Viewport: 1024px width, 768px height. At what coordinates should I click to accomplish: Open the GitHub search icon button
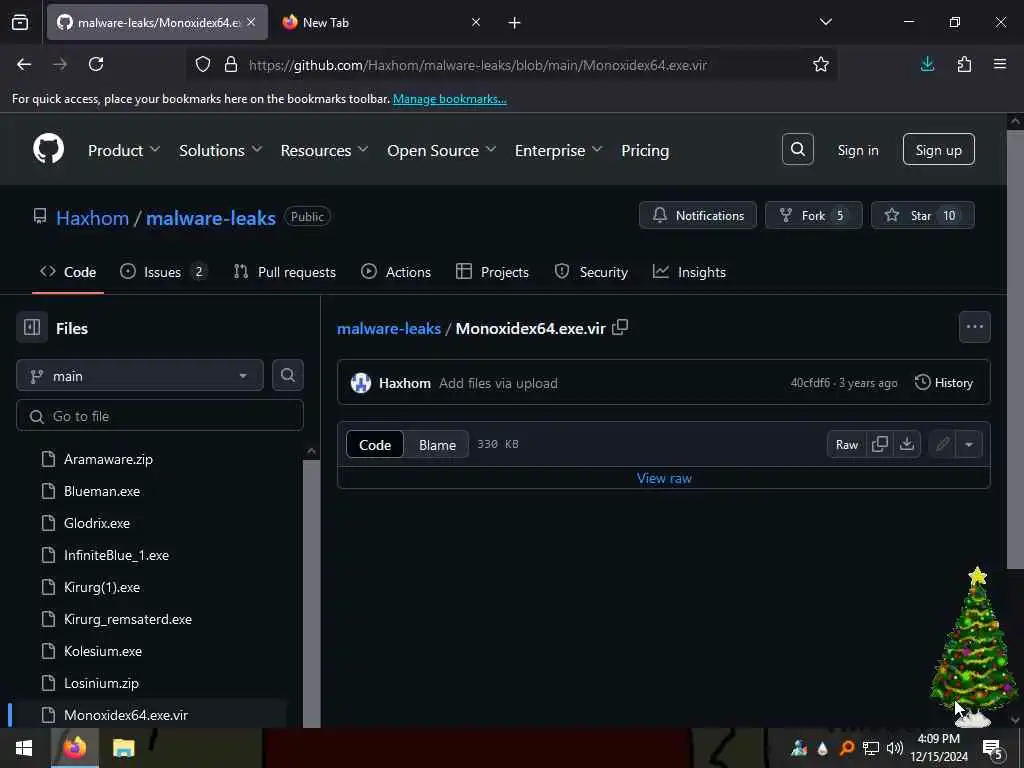[797, 150]
